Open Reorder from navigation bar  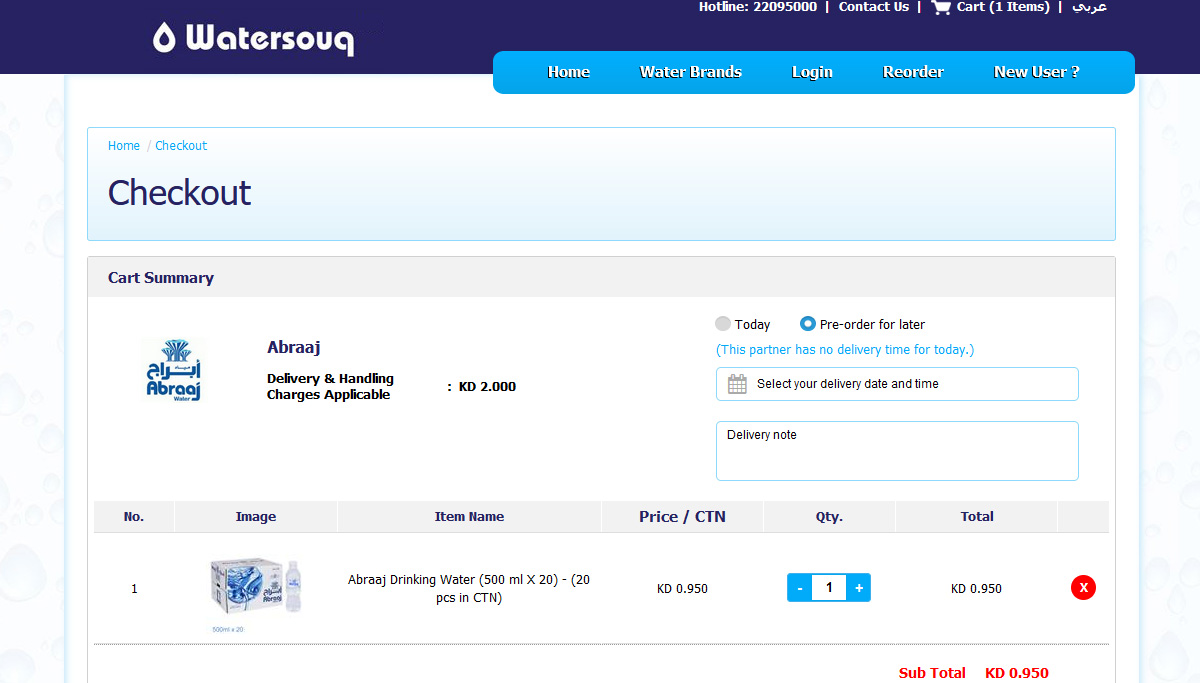pyautogui.click(x=913, y=72)
